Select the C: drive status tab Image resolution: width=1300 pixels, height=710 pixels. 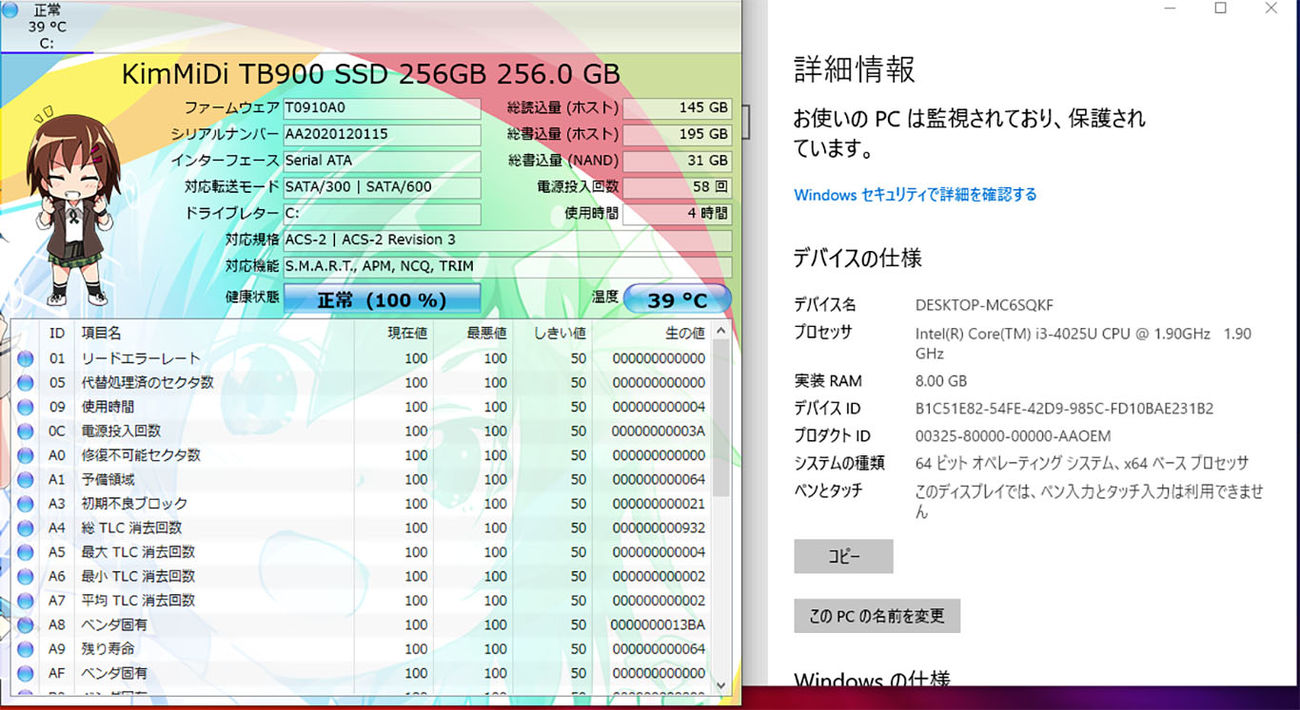[47, 27]
